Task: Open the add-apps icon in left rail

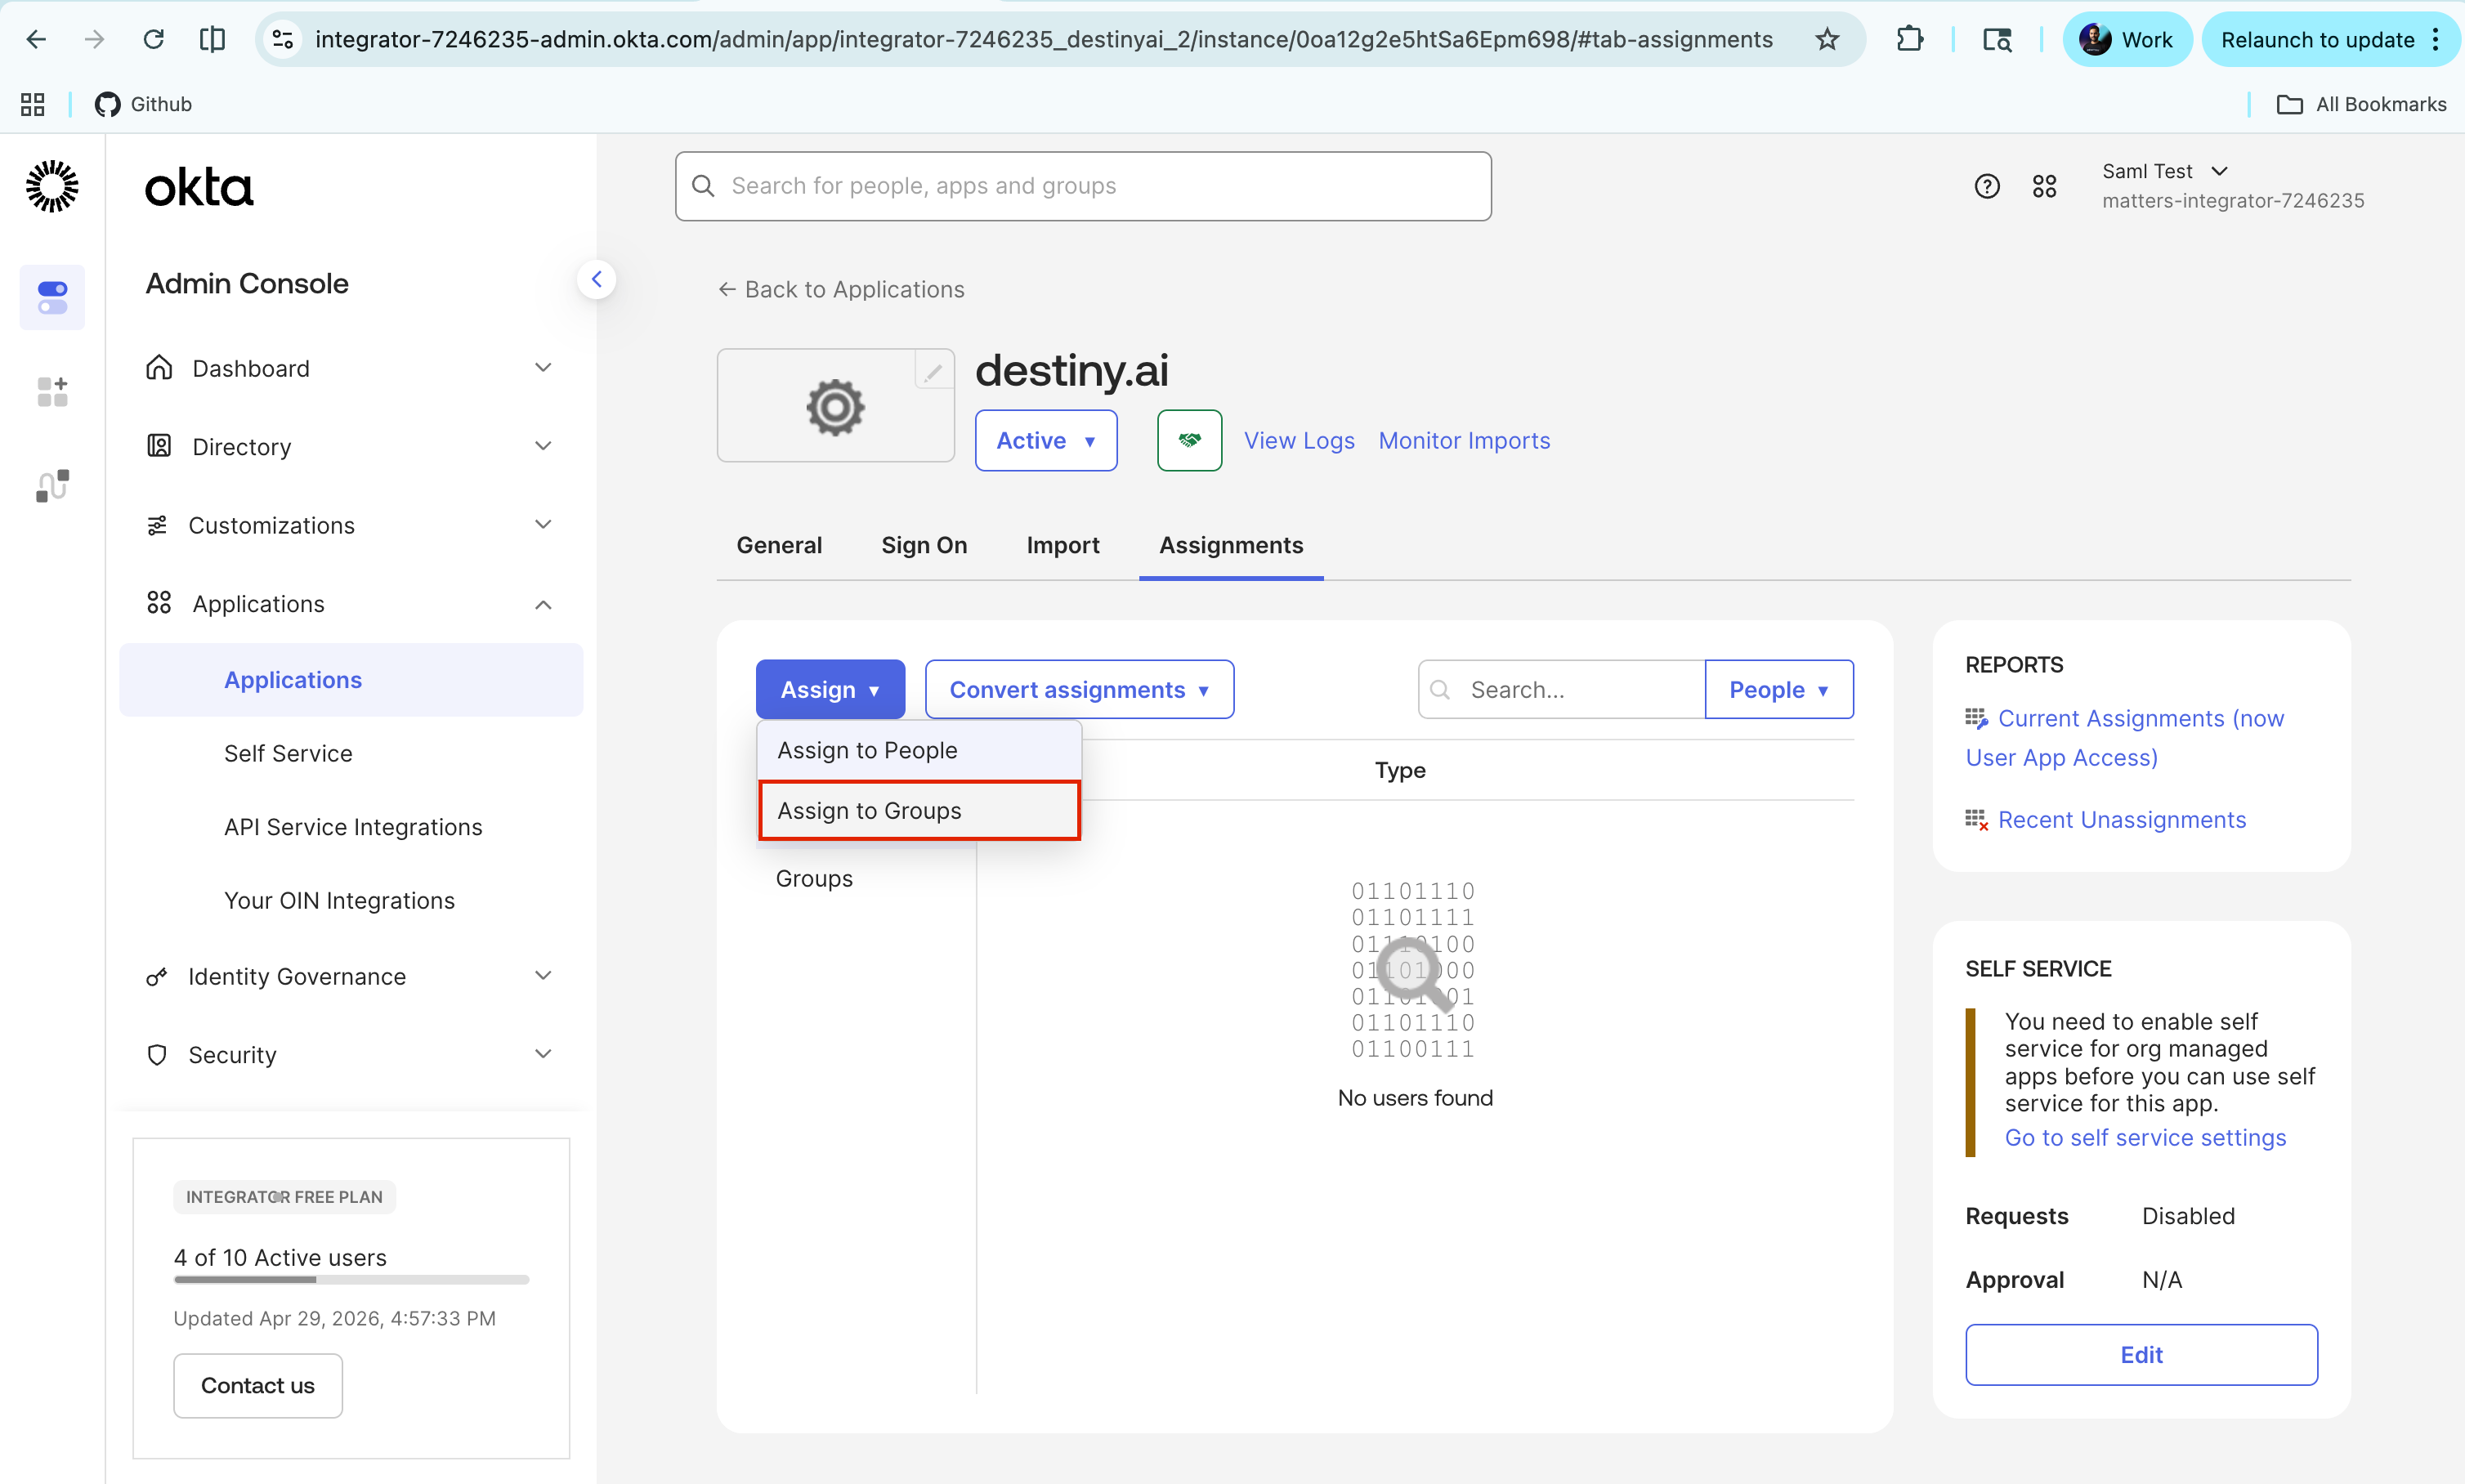Action: 52,391
